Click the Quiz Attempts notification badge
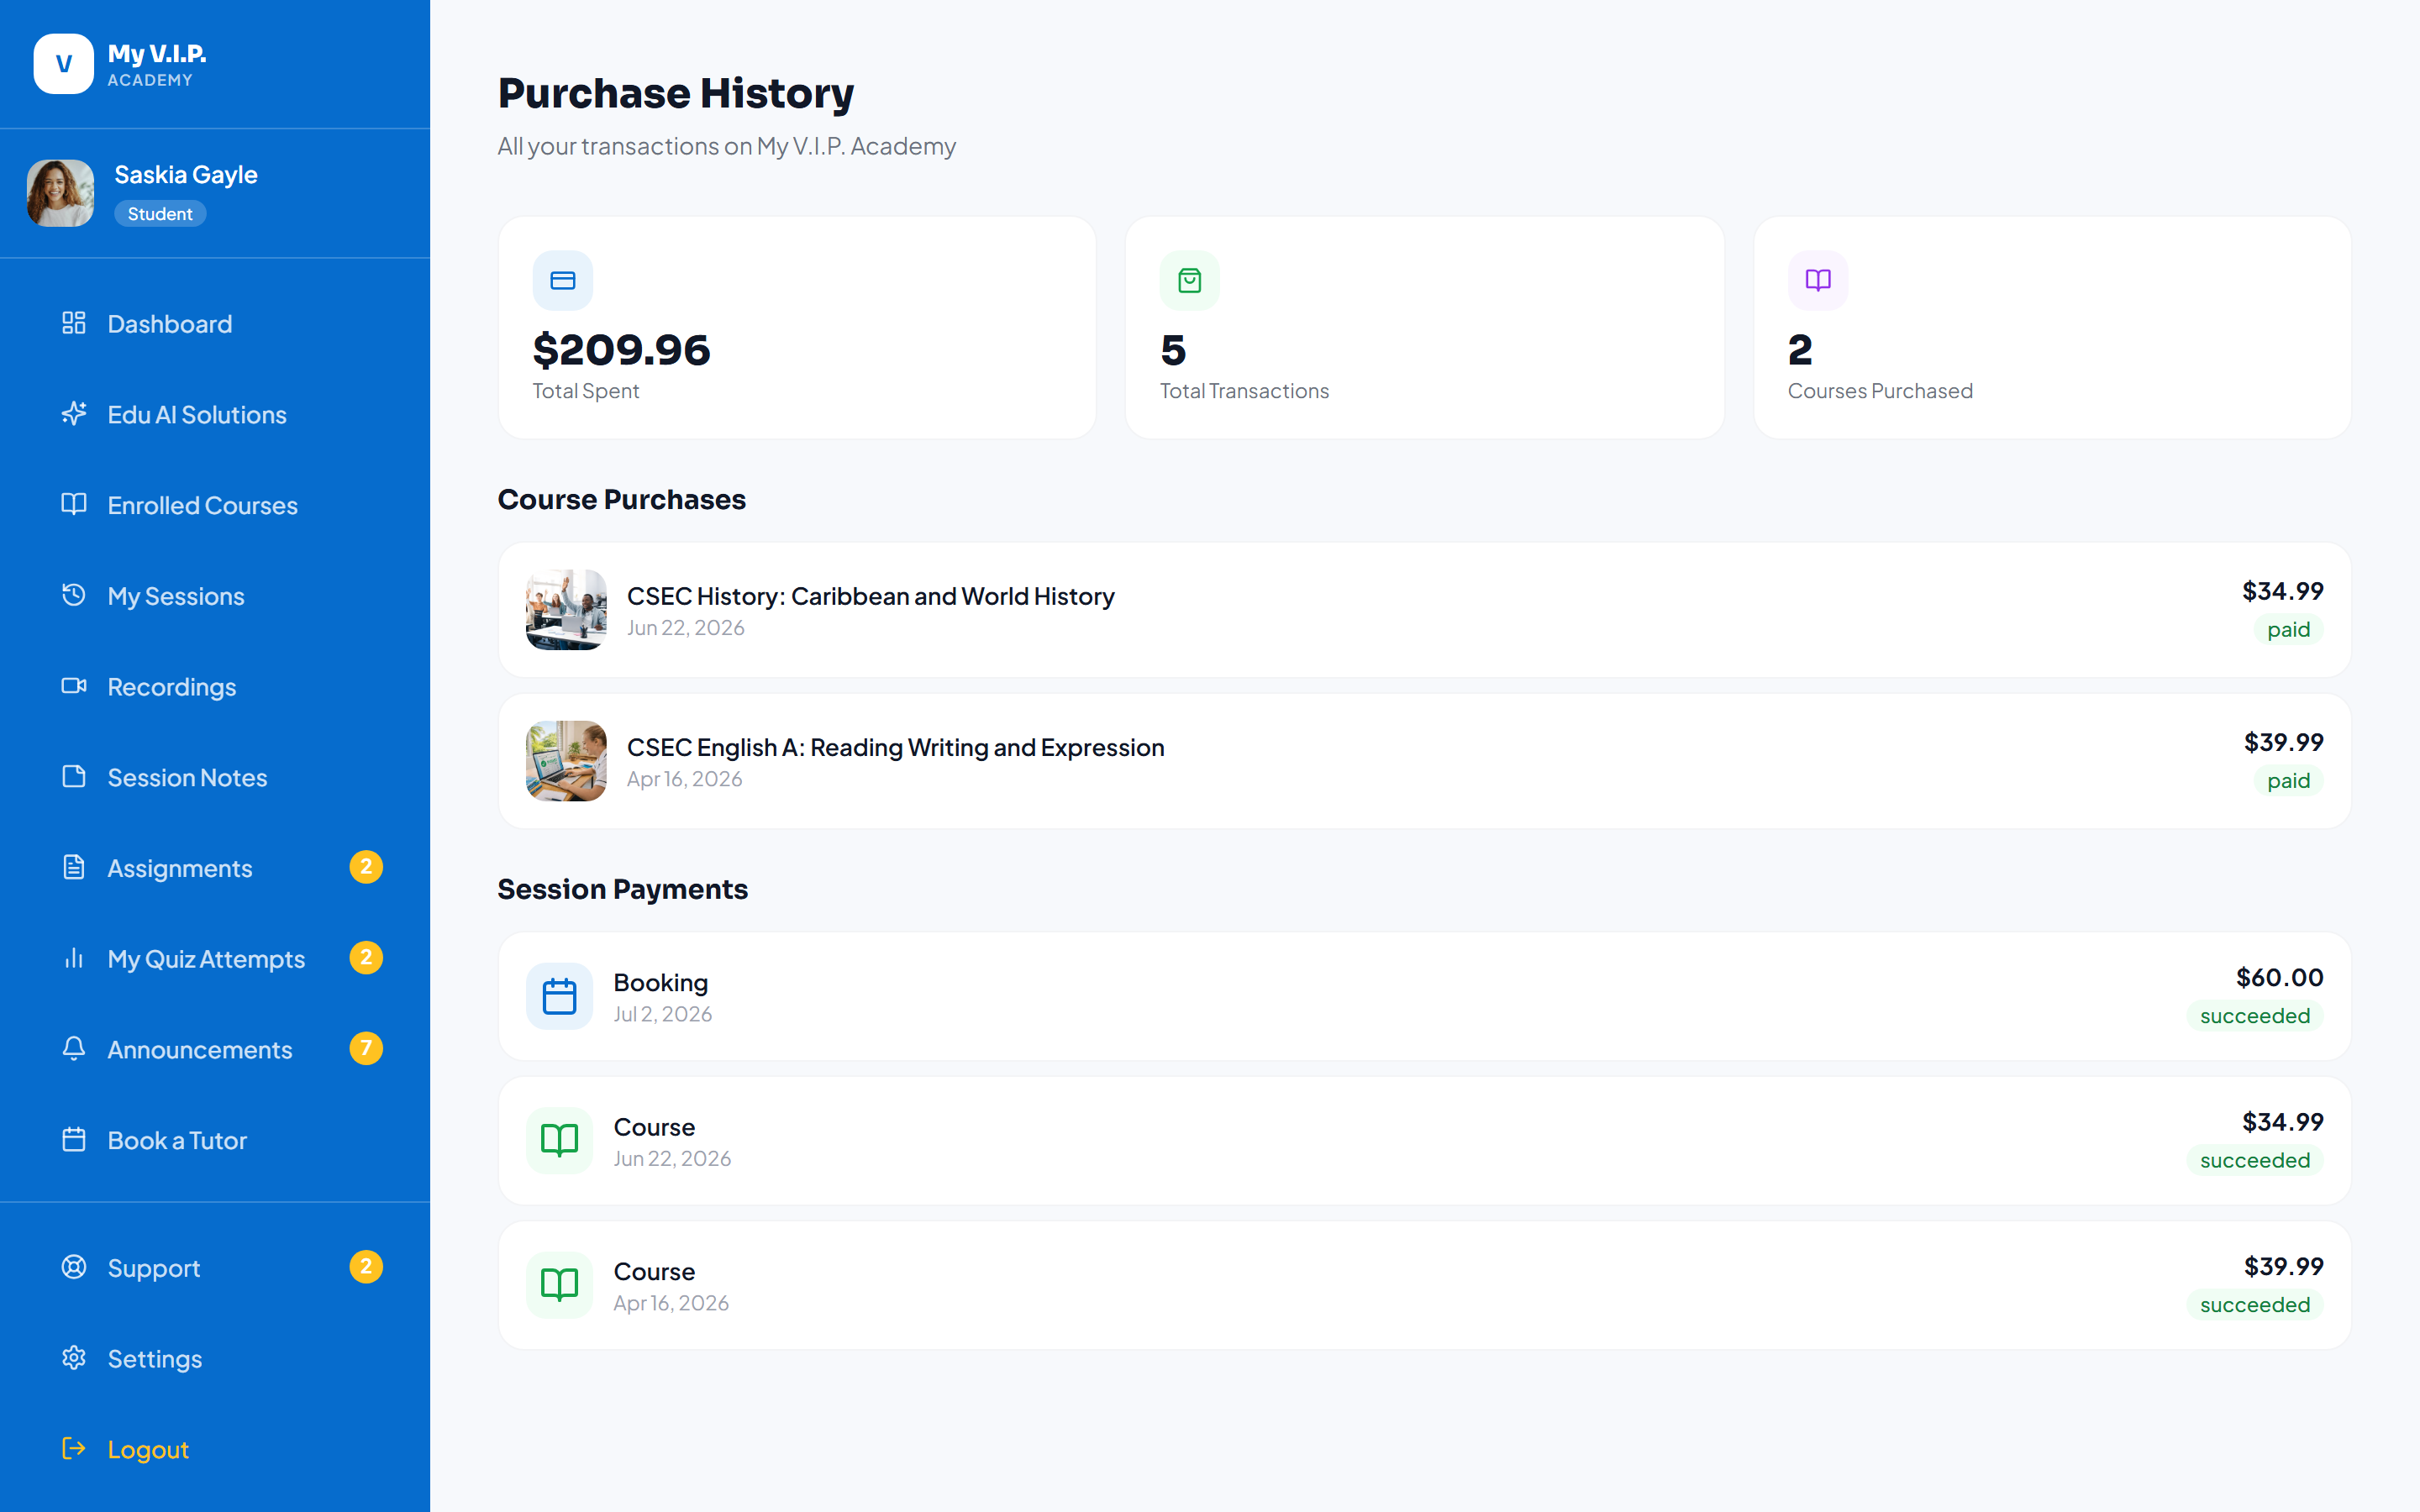 pyautogui.click(x=366, y=958)
